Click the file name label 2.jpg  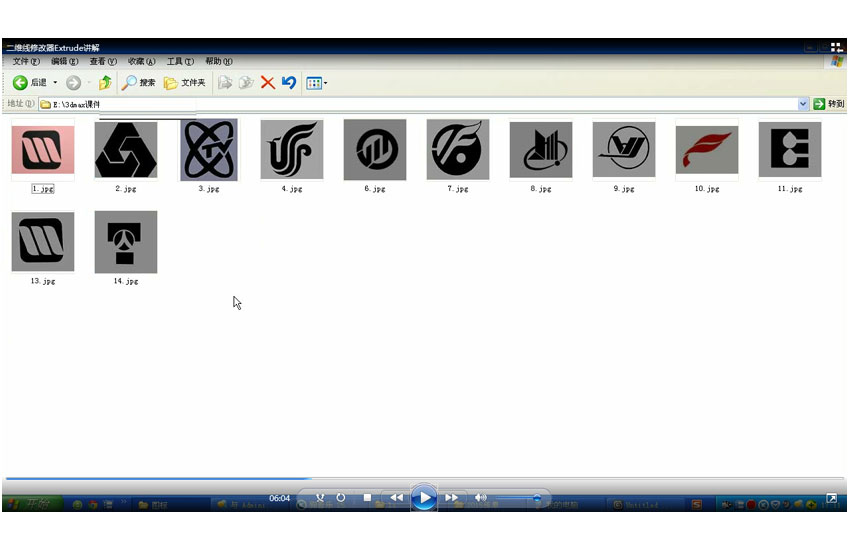126,189
